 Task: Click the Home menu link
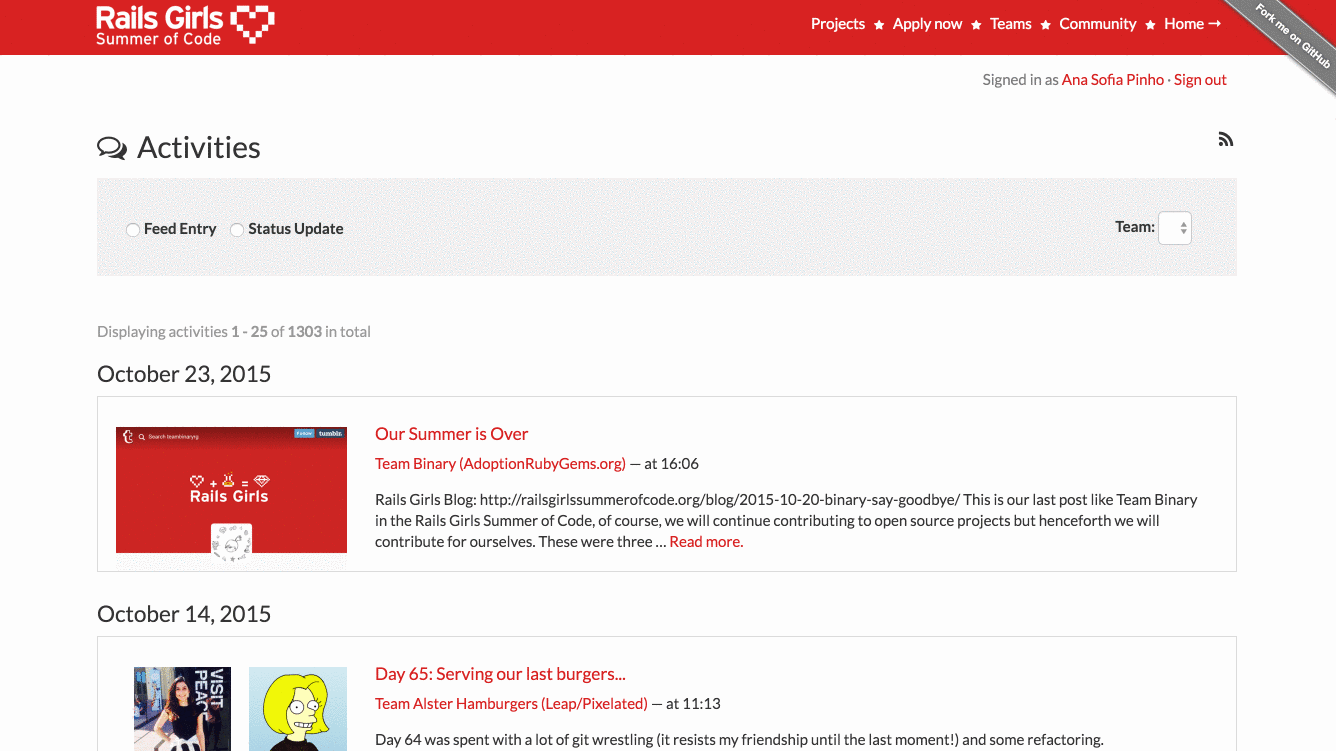coord(1192,24)
